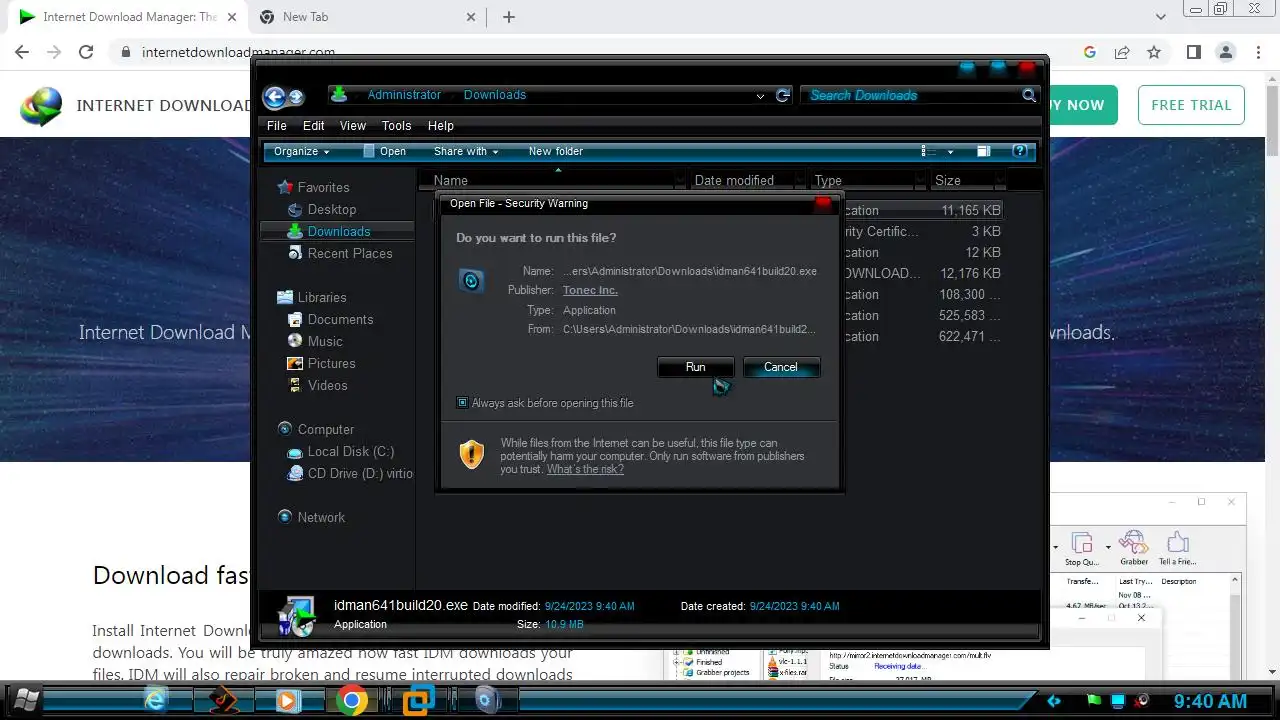Select Favorites in the navigation pane

coord(314,187)
